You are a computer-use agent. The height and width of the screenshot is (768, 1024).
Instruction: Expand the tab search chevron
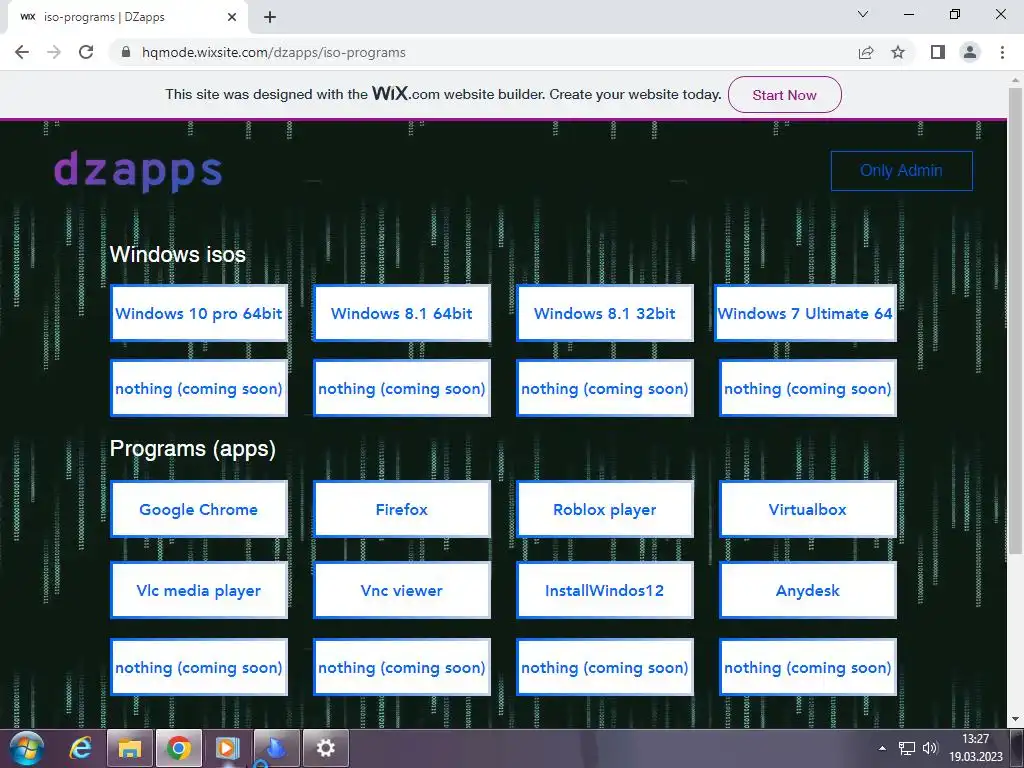[863, 14]
